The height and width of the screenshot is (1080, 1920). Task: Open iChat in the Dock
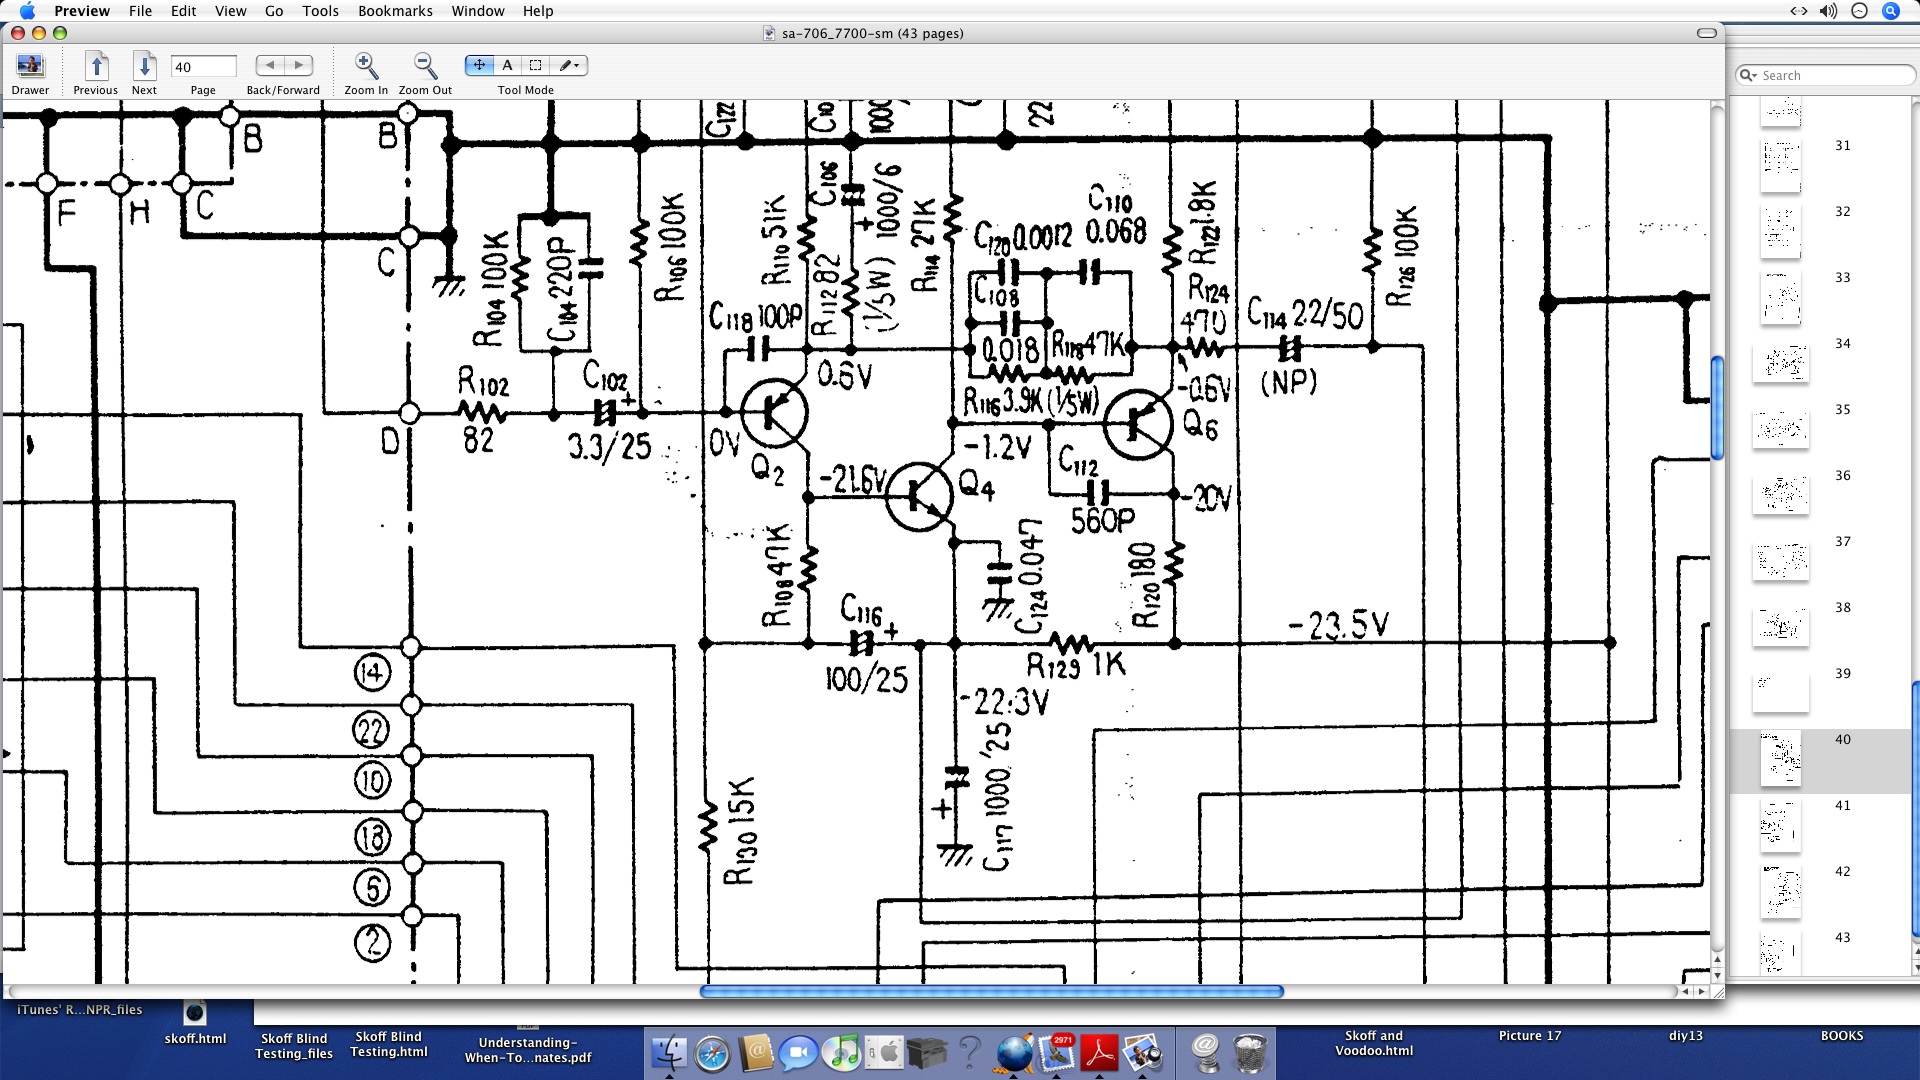(x=799, y=1053)
